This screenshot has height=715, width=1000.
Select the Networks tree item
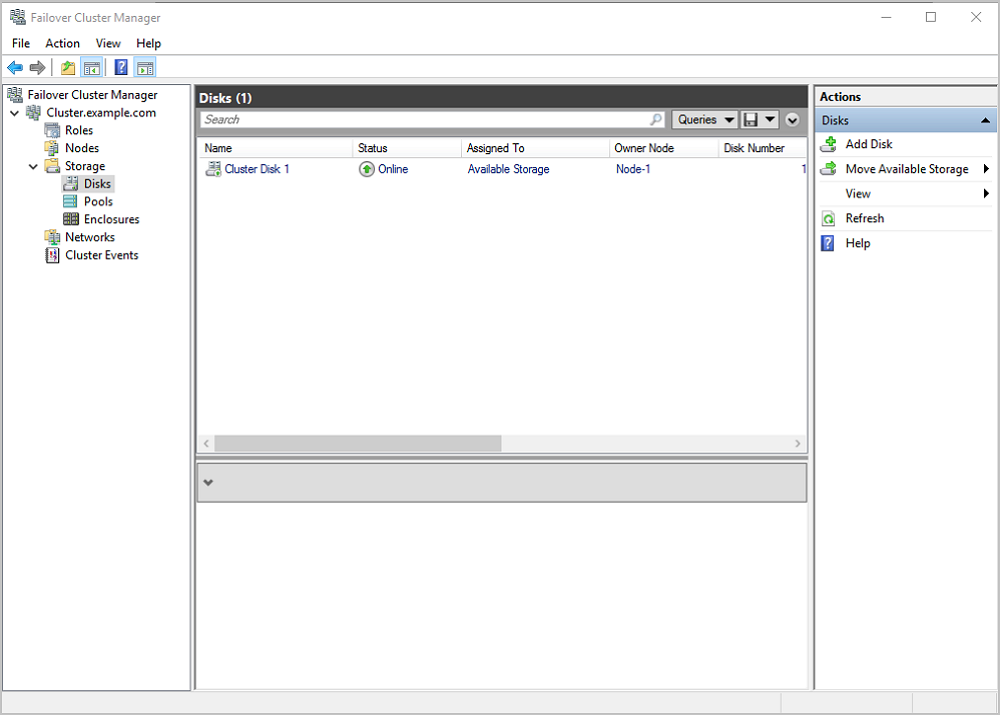90,237
